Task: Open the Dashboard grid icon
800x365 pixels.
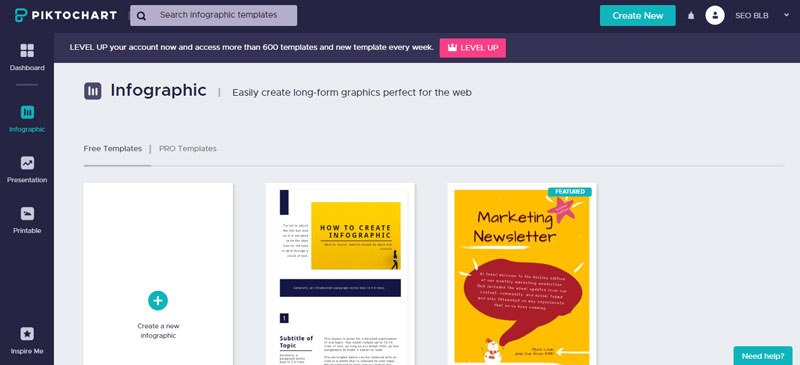Action: coord(27,51)
